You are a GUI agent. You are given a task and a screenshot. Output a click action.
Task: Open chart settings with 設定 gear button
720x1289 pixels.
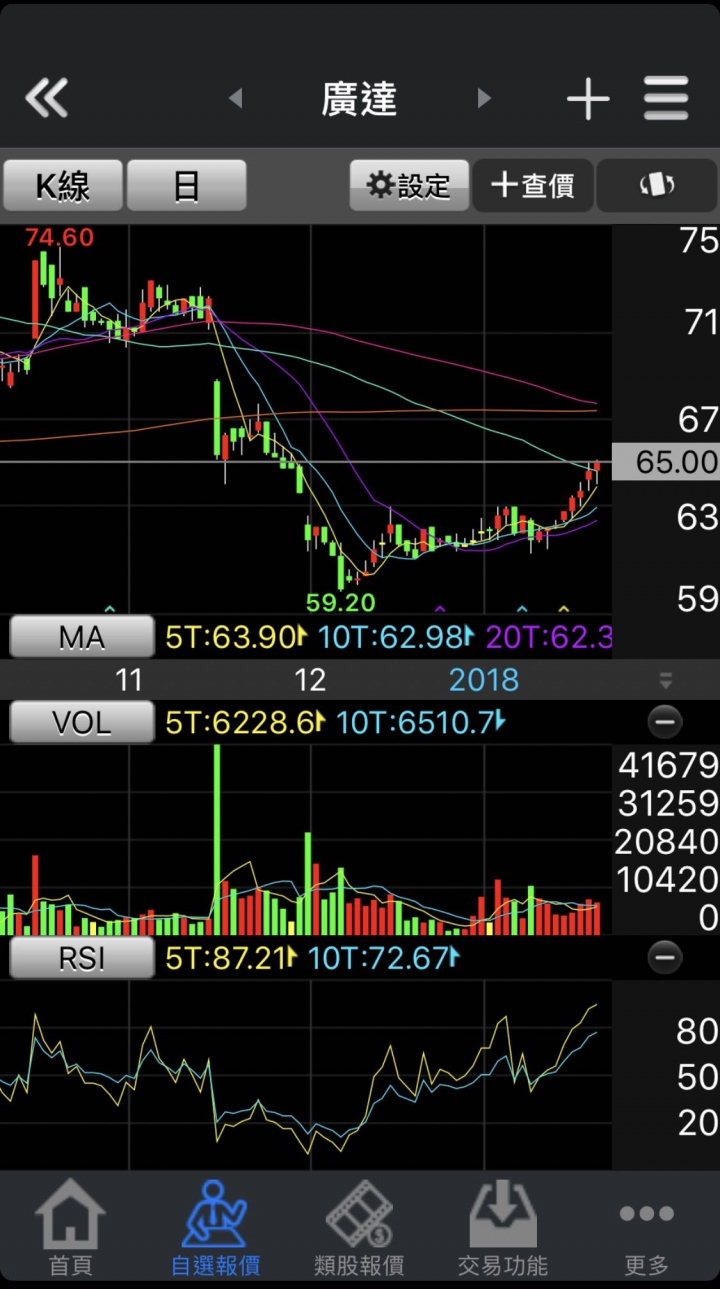coord(409,185)
